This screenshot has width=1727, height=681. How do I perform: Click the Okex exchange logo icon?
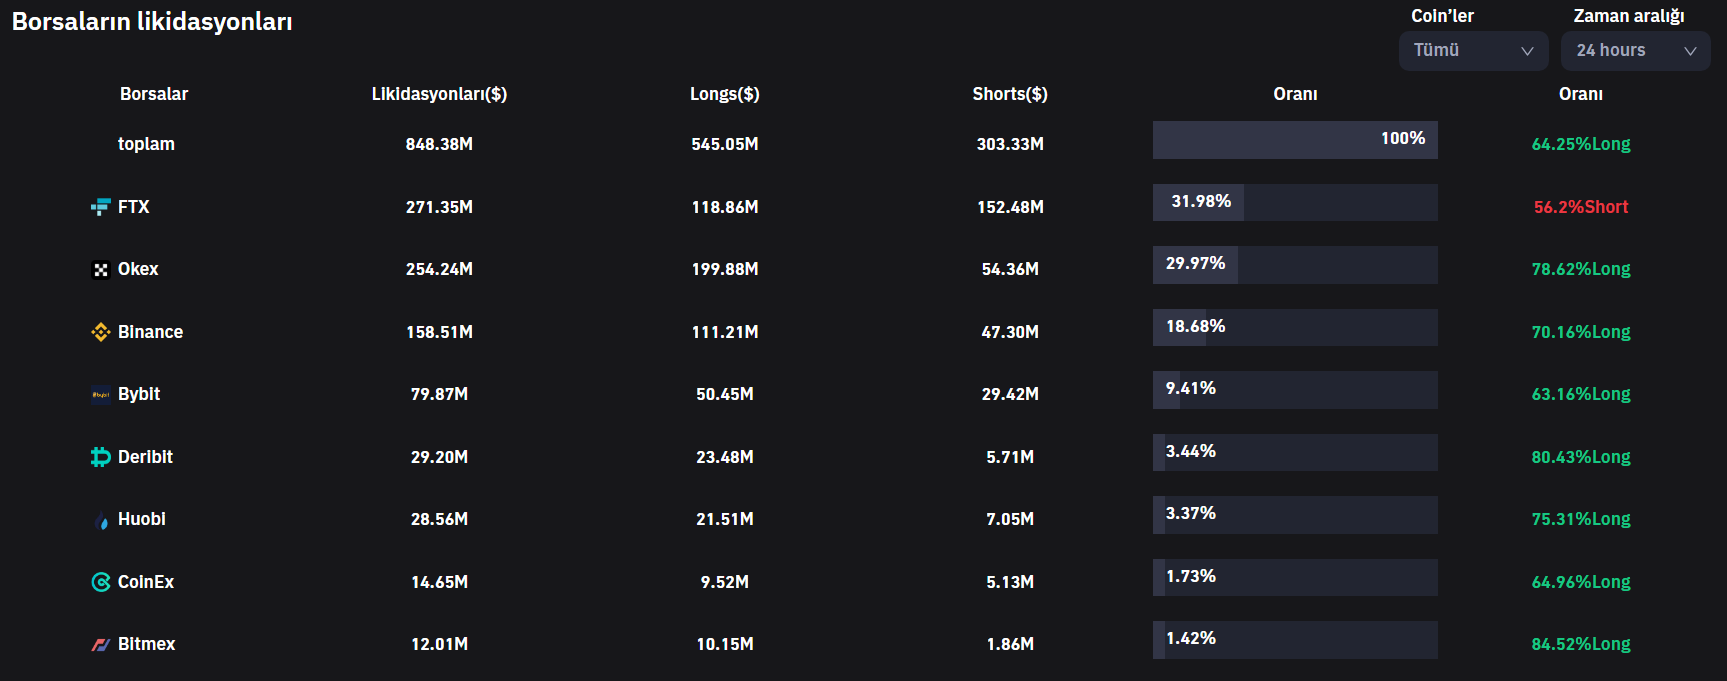tap(101, 270)
